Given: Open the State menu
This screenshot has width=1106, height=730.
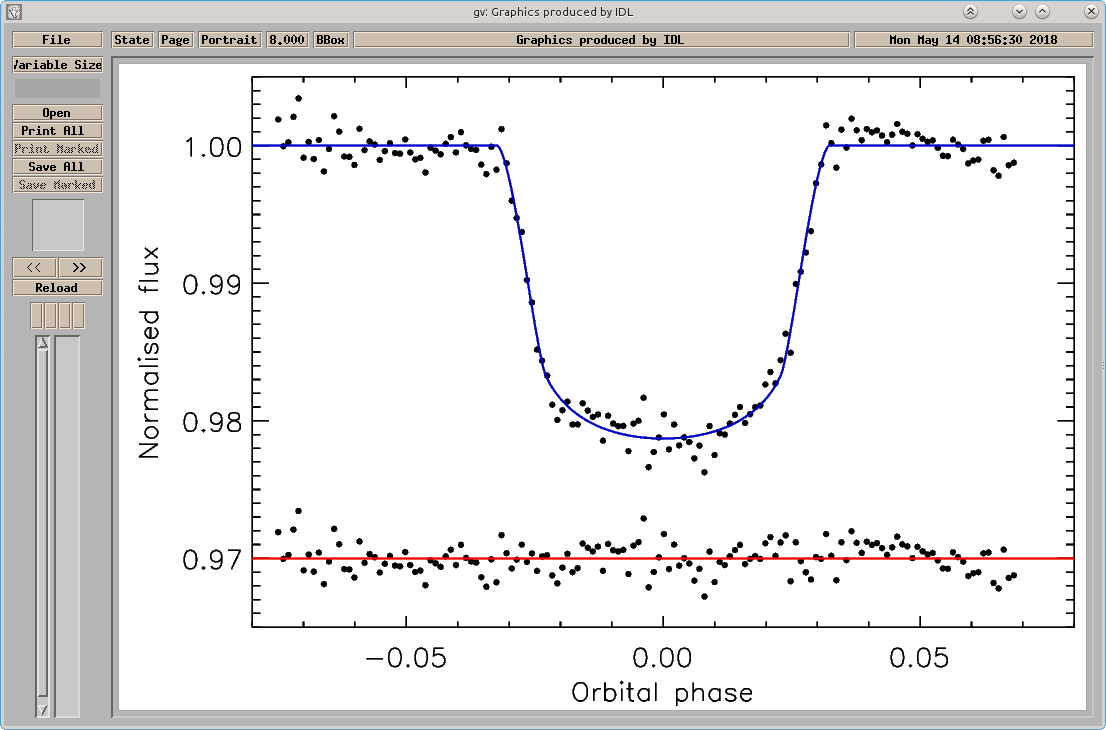Looking at the screenshot, I should (132, 39).
